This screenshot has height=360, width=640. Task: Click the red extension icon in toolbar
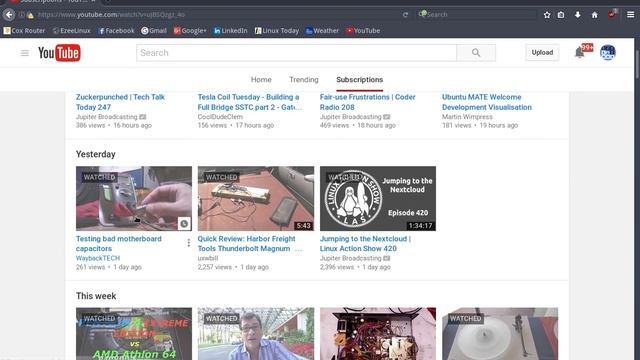tap(612, 14)
